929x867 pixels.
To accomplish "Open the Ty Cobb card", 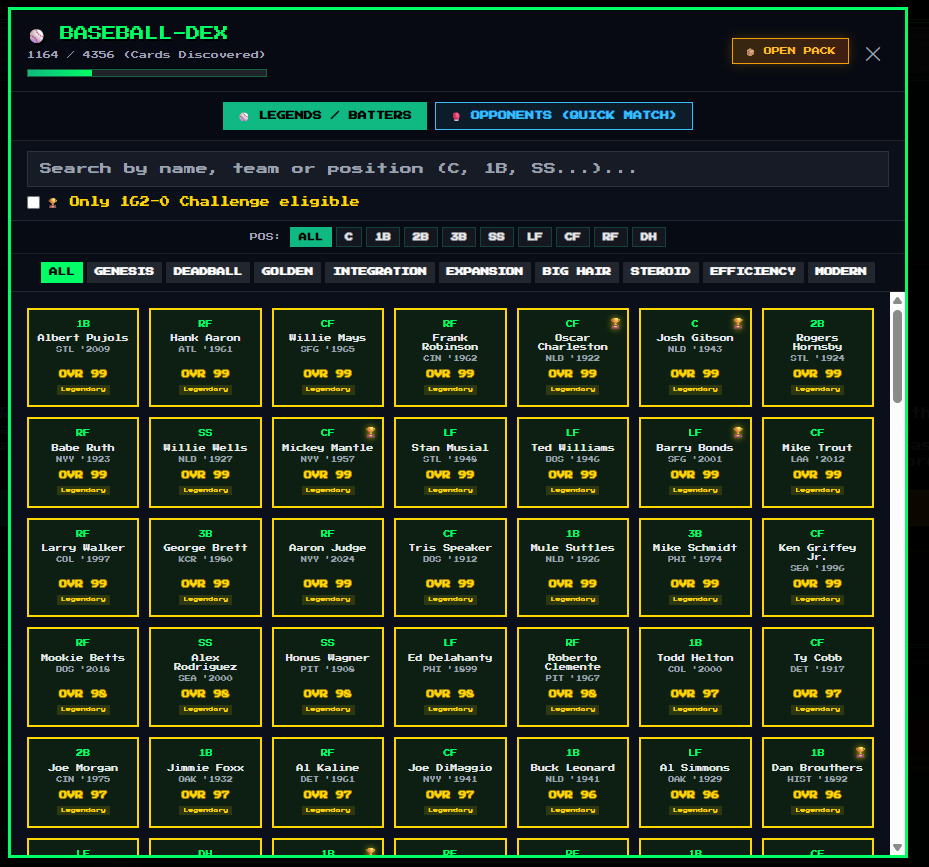I will [818, 677].
